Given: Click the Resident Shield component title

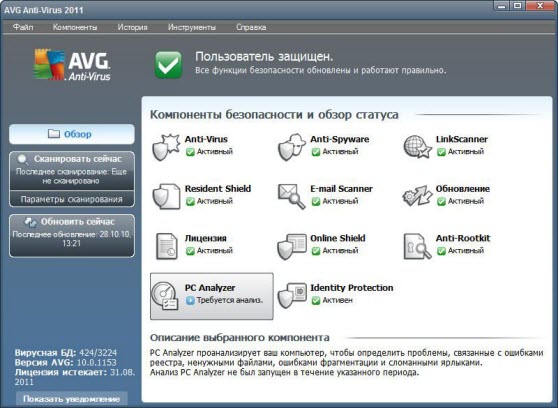Looking at the screenshot, I should 218,189.
